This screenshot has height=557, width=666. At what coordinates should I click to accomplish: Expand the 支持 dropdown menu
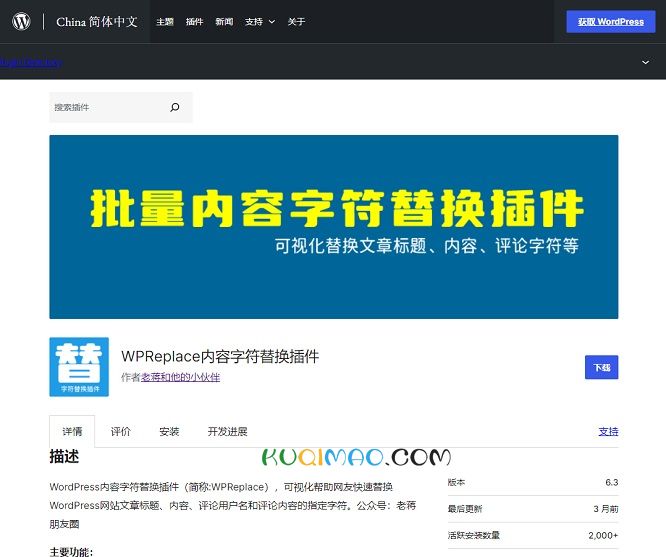click(260, 22)
